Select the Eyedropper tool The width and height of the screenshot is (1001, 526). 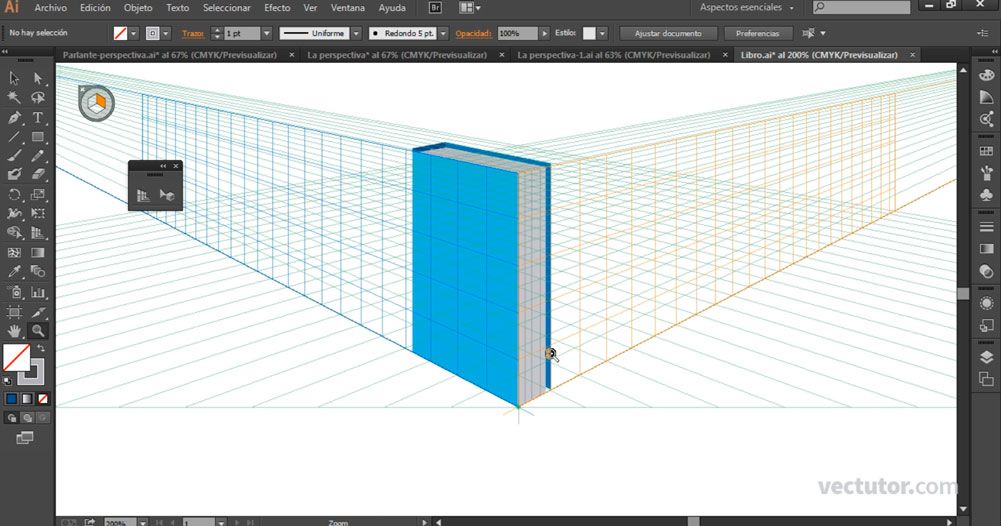click(14, 272)
